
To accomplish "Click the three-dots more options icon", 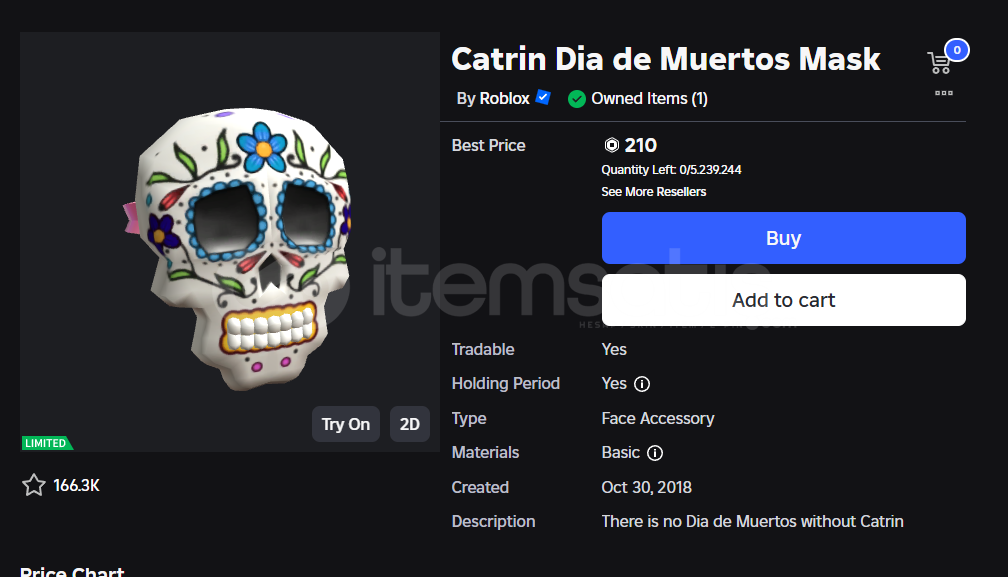I will click(944, 93).
